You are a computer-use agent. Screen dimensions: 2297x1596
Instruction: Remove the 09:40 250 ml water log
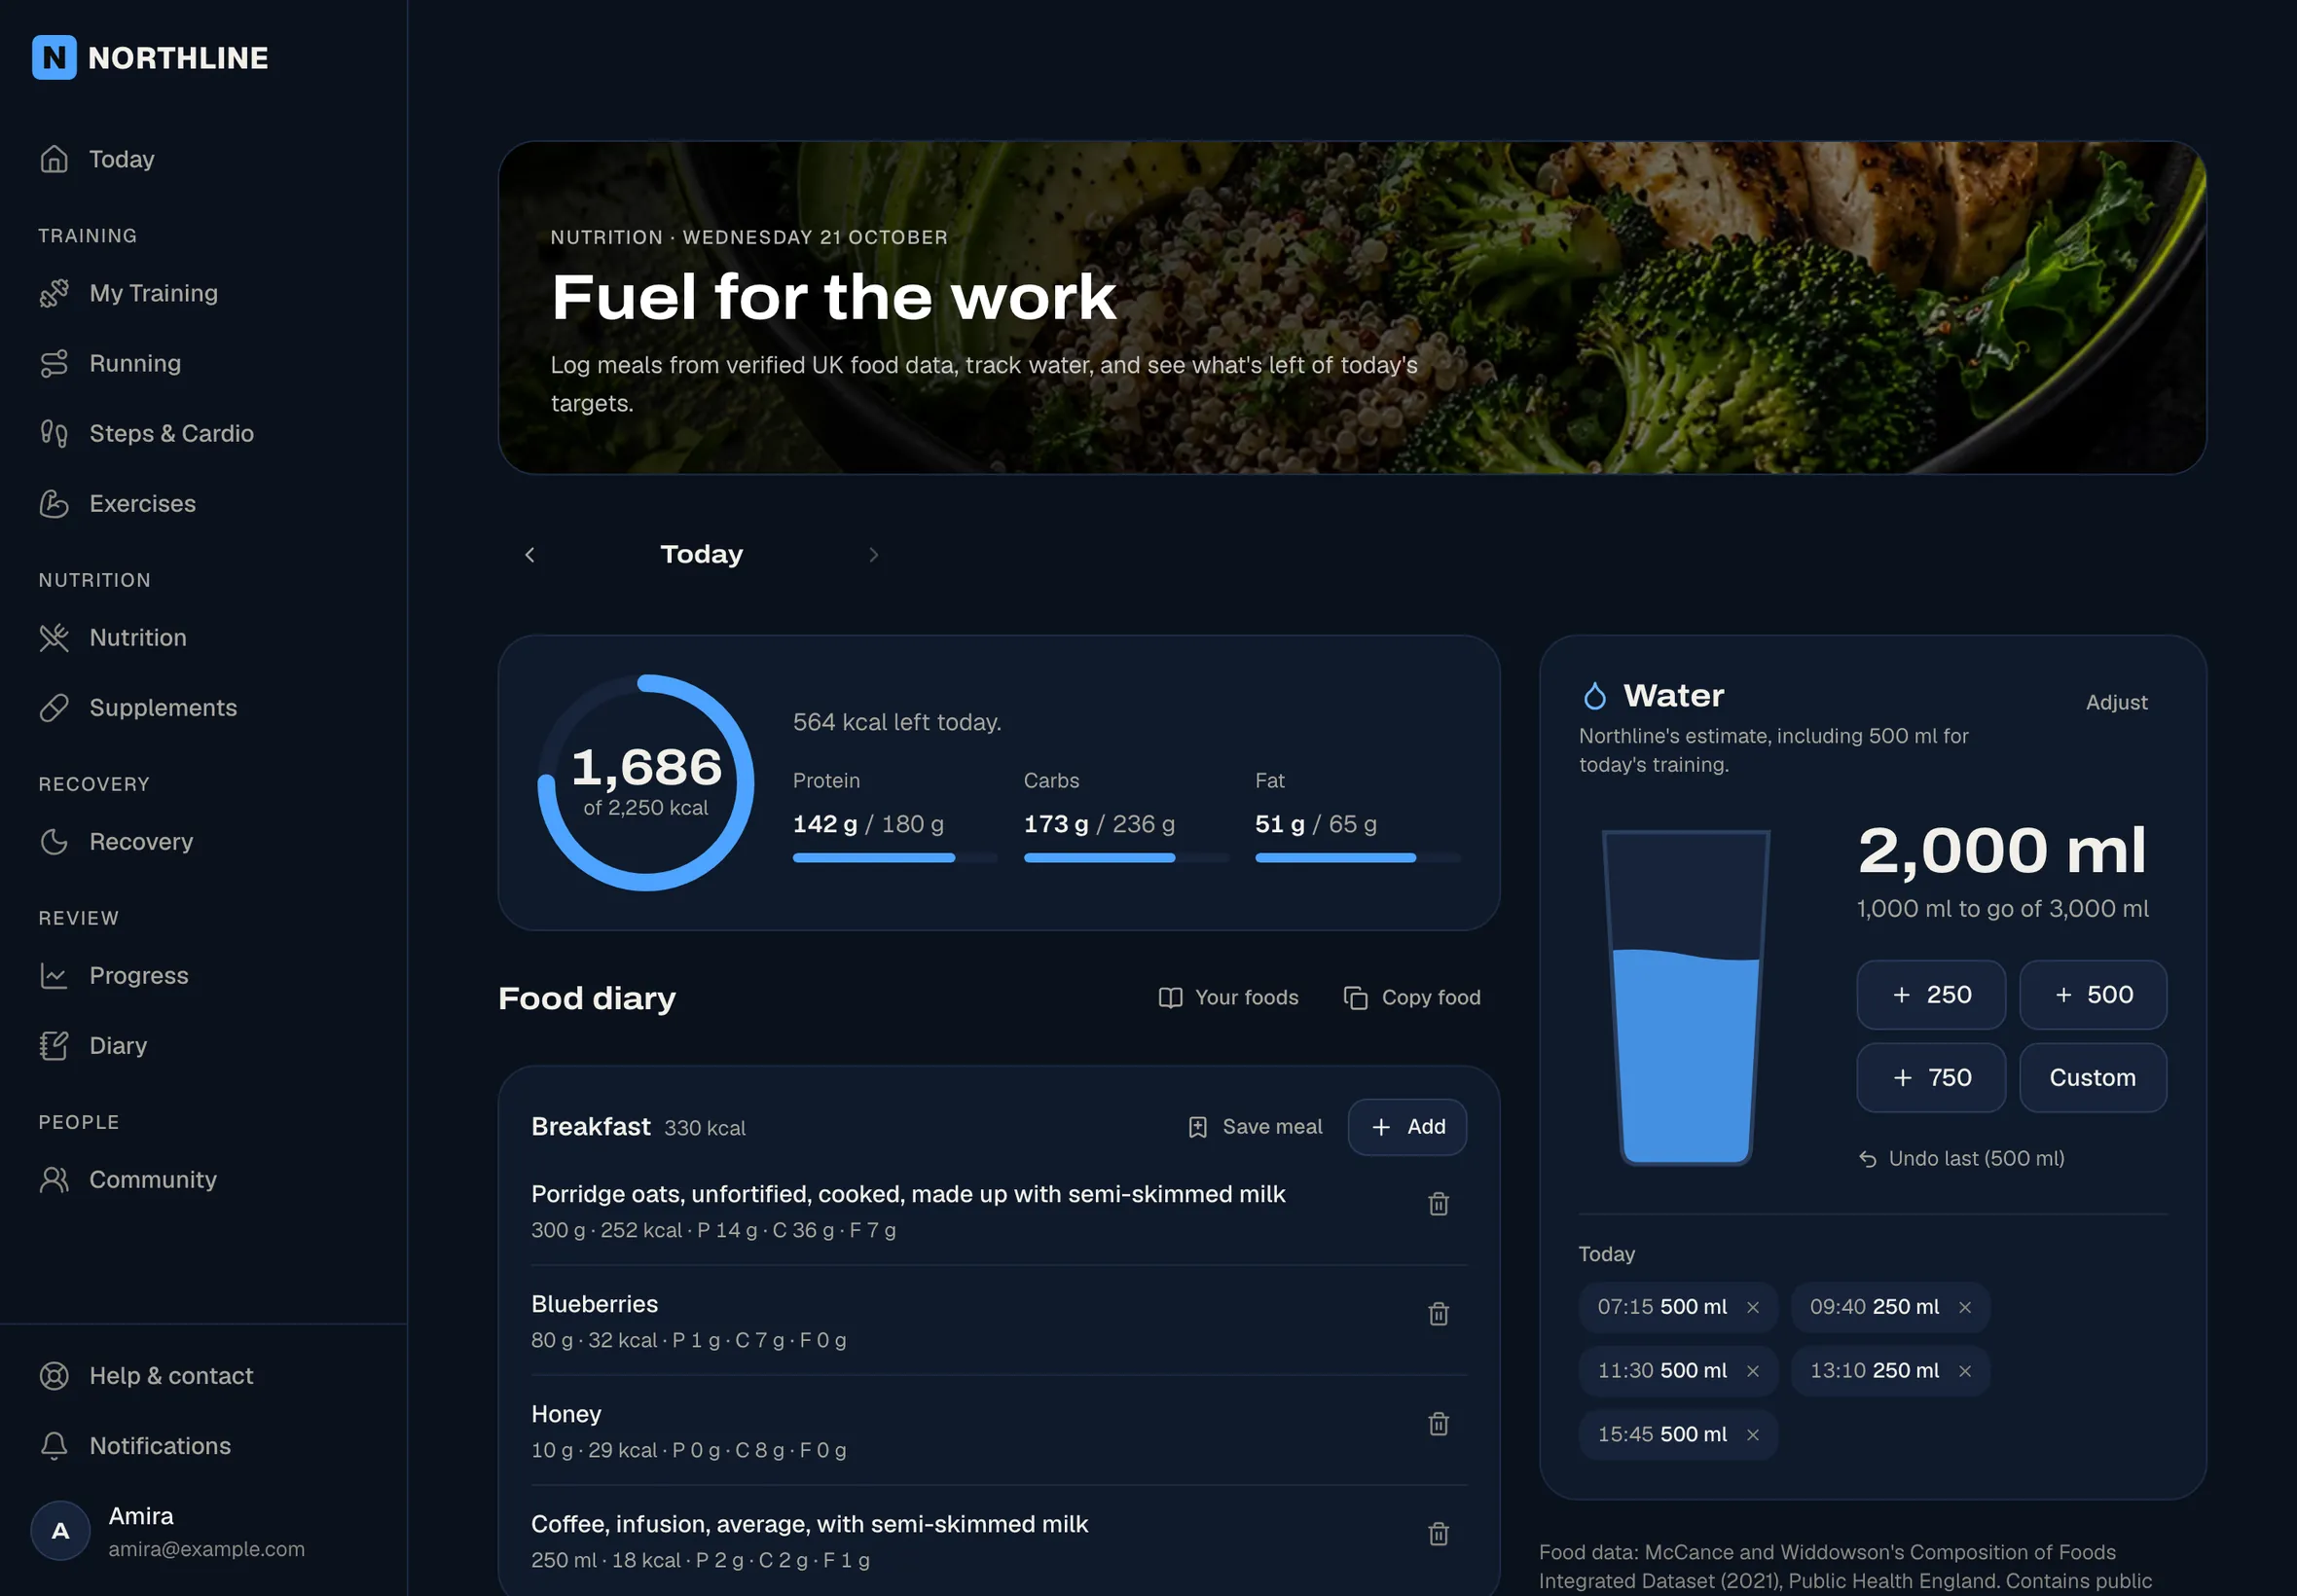click(x=1964, y=1307)
